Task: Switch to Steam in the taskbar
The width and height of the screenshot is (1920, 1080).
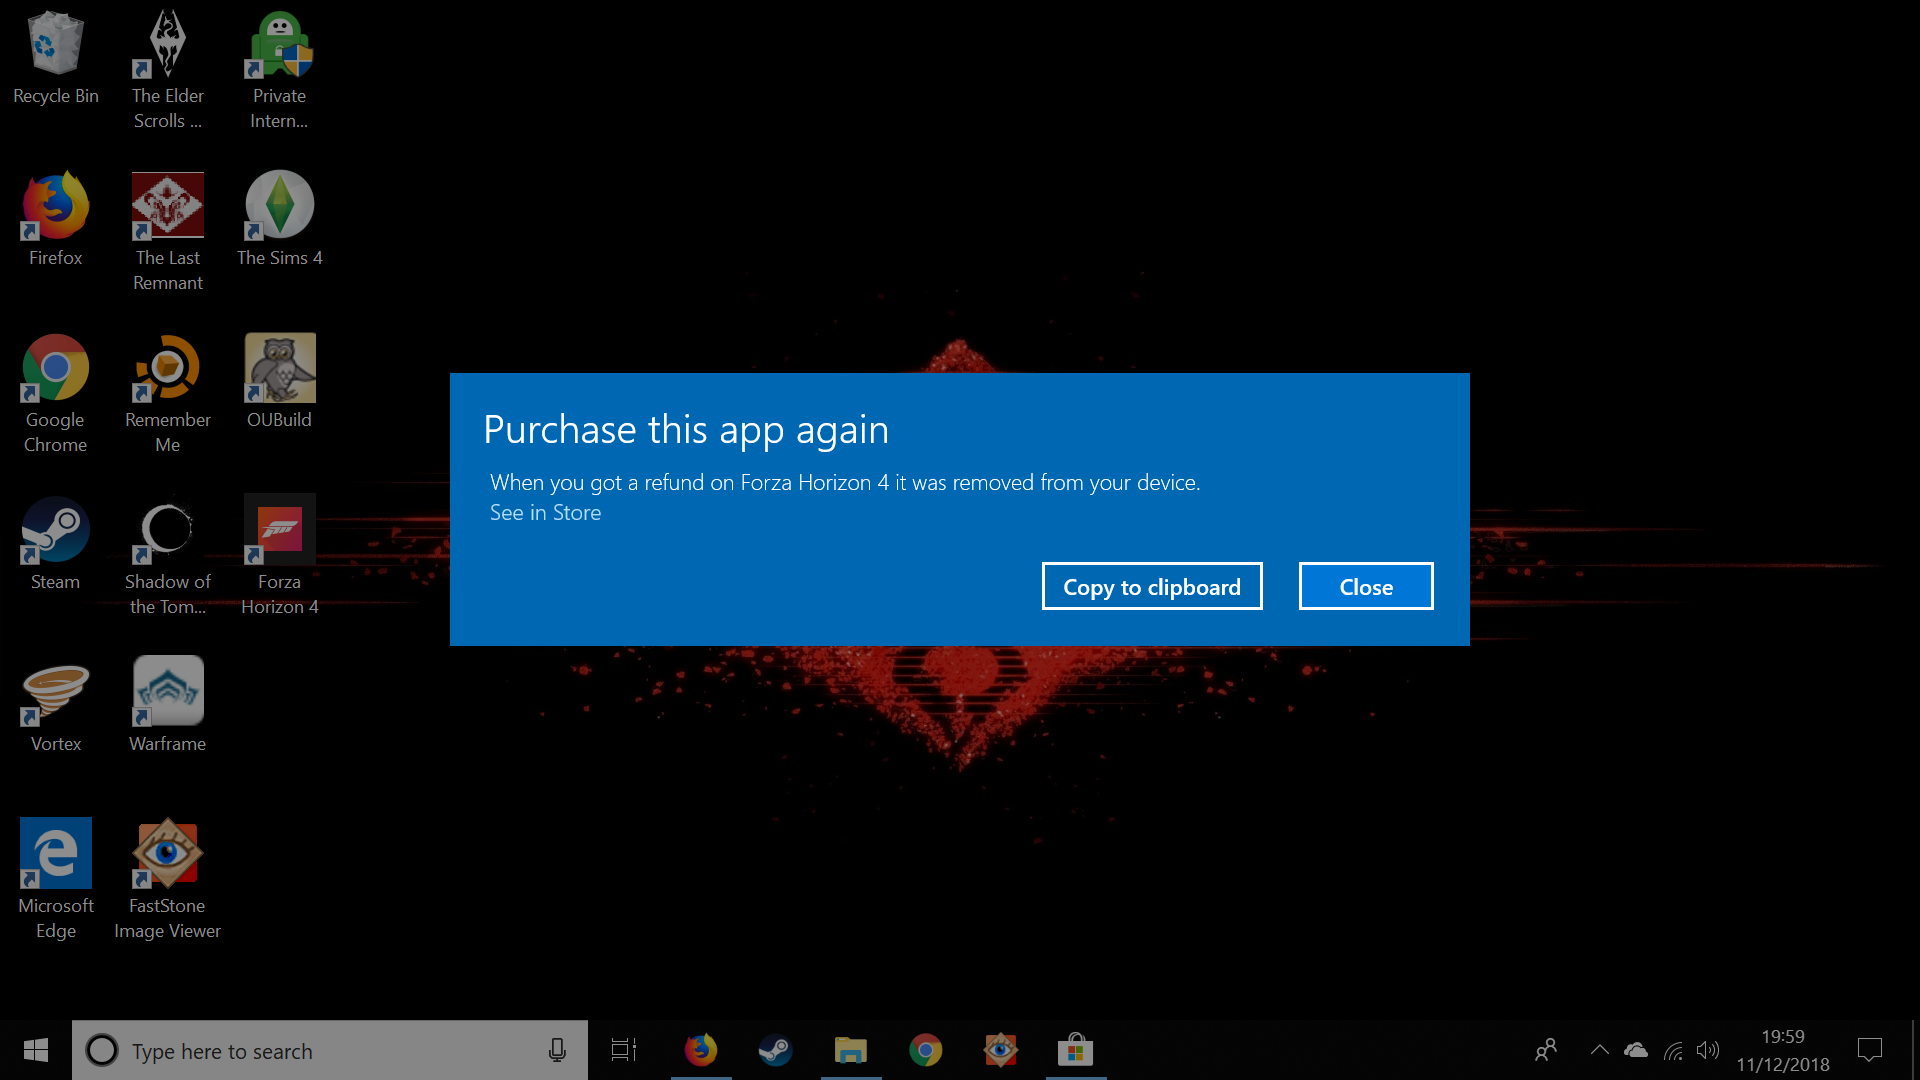Action: point(775,1050)
